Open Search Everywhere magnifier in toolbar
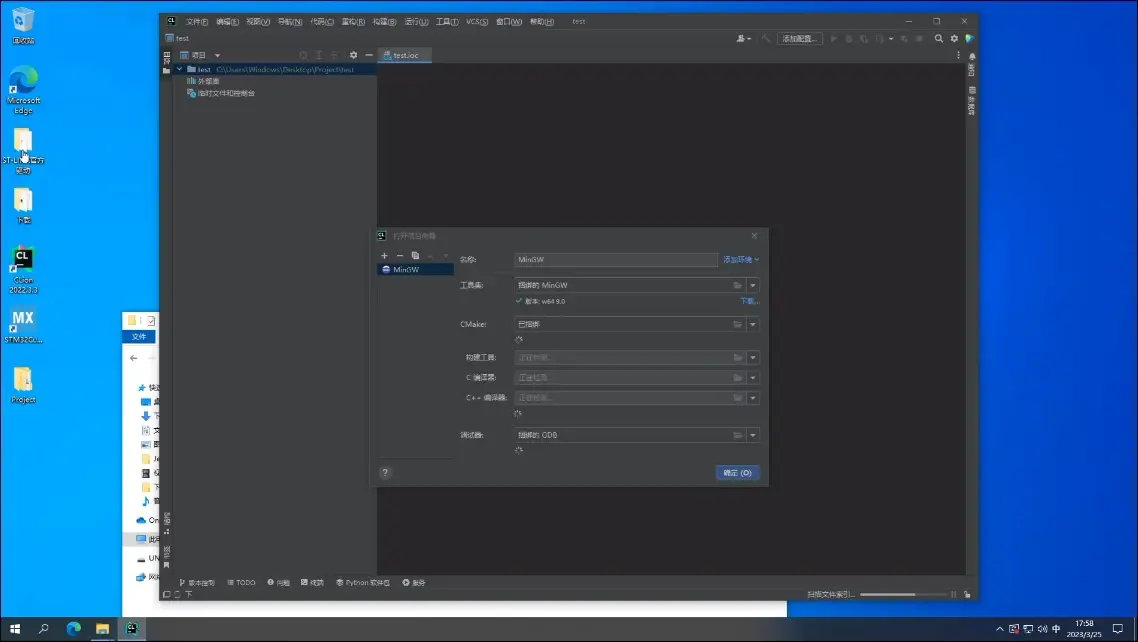The height and width of the screenshot is (642, 1138). tap(938, 39)
